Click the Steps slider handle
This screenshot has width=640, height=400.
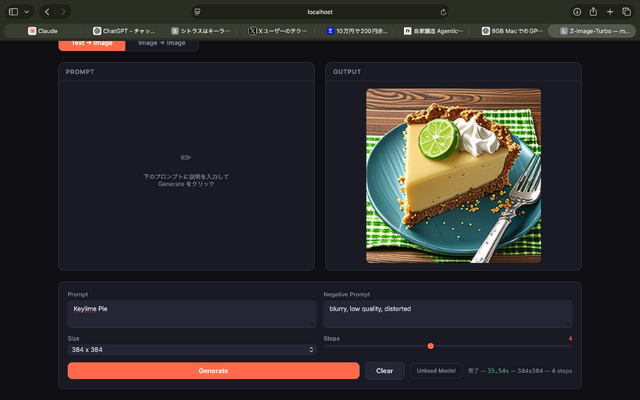430,346
